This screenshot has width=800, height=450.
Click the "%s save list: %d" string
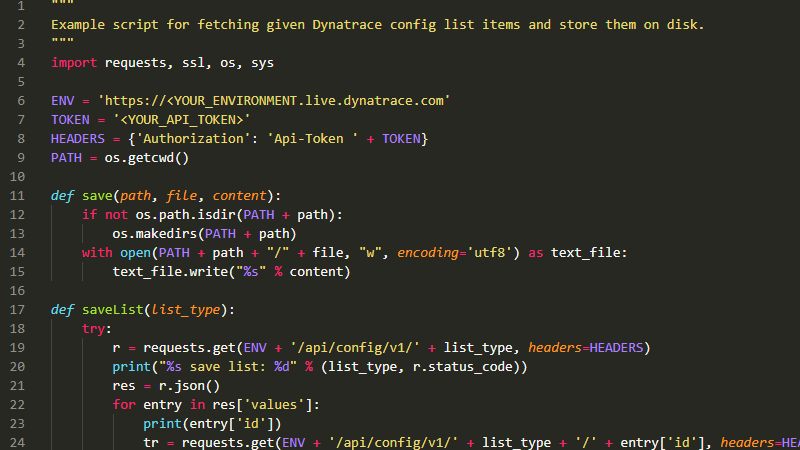[228, 367]
